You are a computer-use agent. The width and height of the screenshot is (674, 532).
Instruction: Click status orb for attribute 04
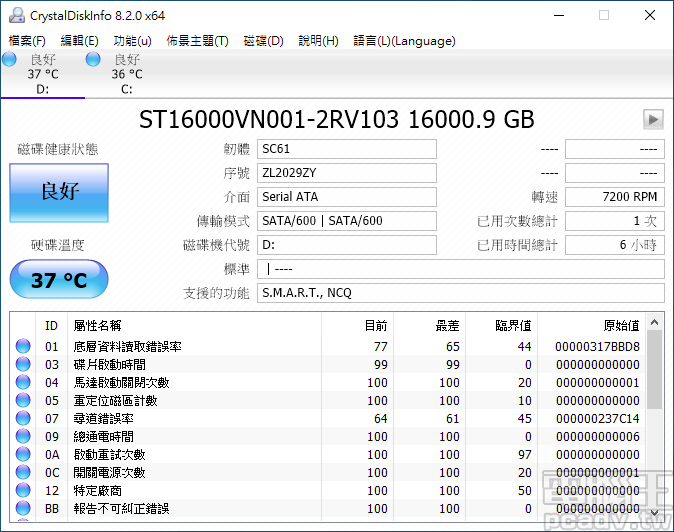[23, 382]
